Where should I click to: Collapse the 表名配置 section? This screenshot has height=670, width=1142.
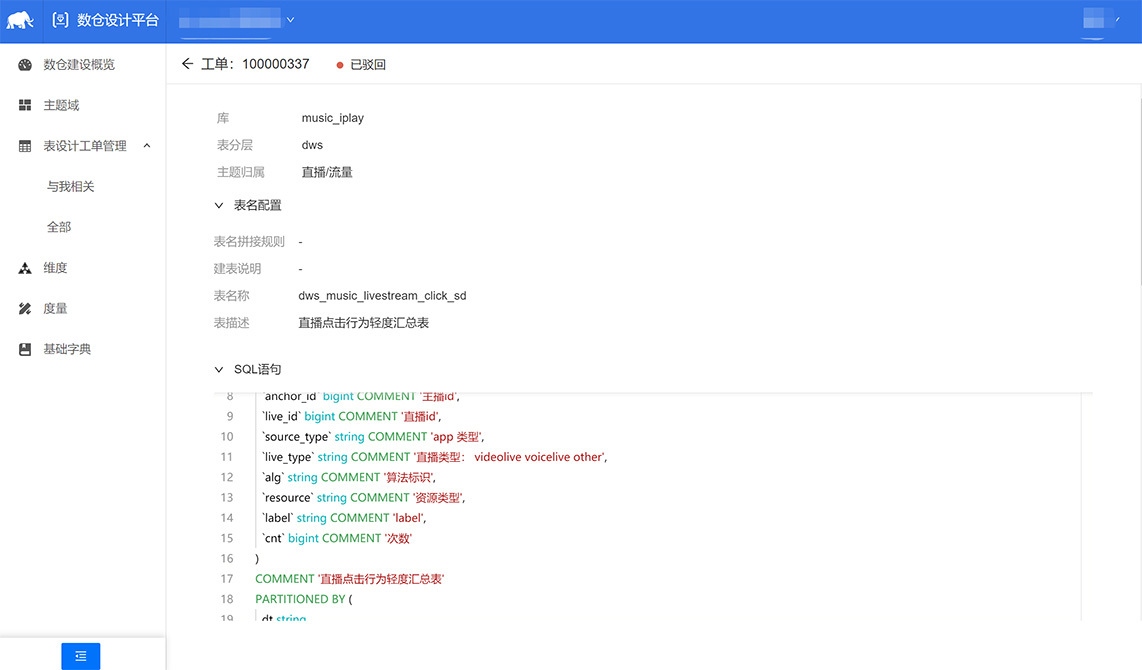click(219, 205)
